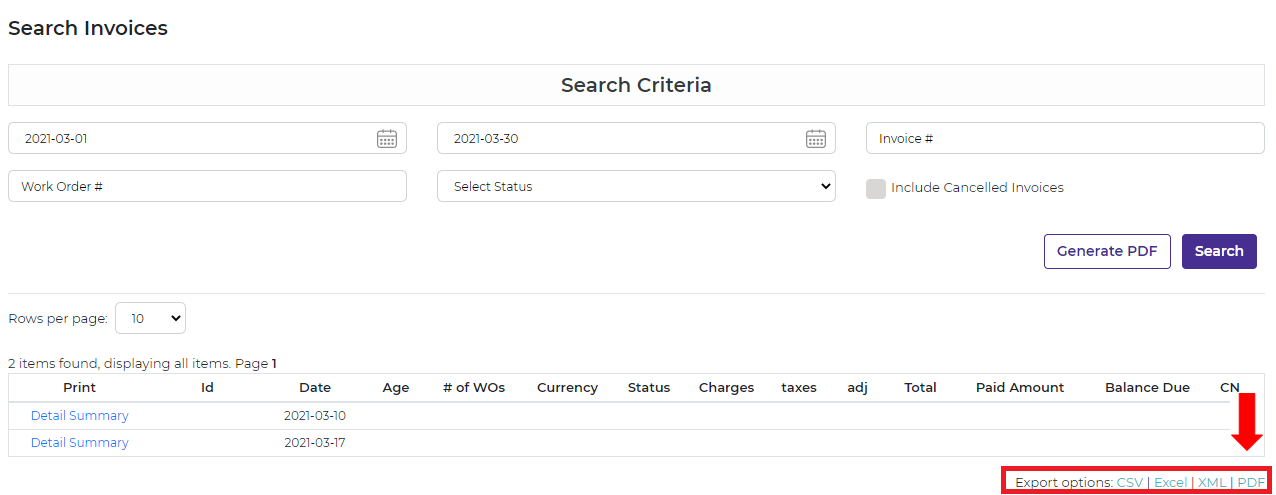Focus the end date field showing 2021-03-30
The height and width of the screenshot is (495, 1276).
[620, 139]
